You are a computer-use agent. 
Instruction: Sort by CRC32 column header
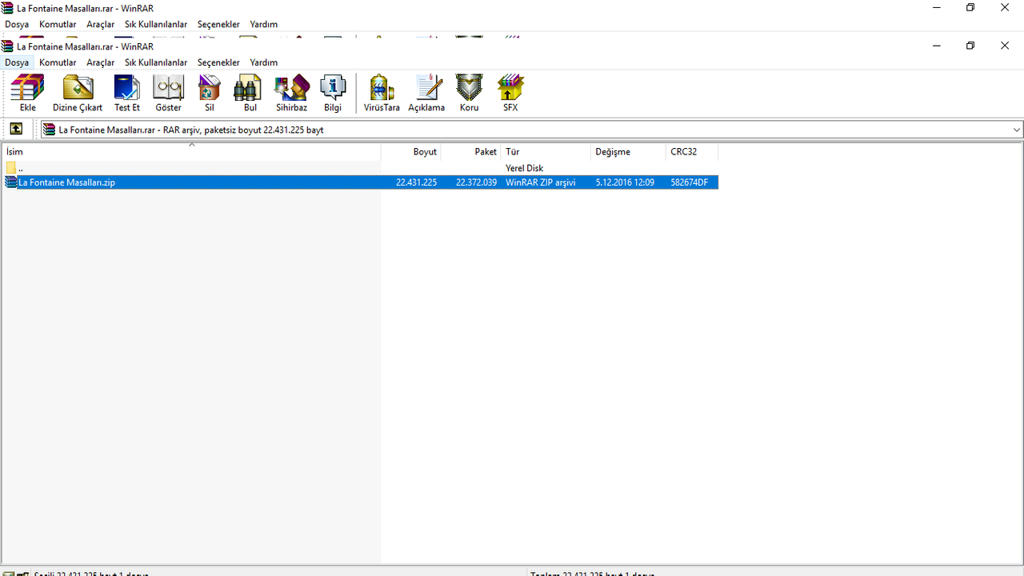pyautogui.click(x=692, y=152)
